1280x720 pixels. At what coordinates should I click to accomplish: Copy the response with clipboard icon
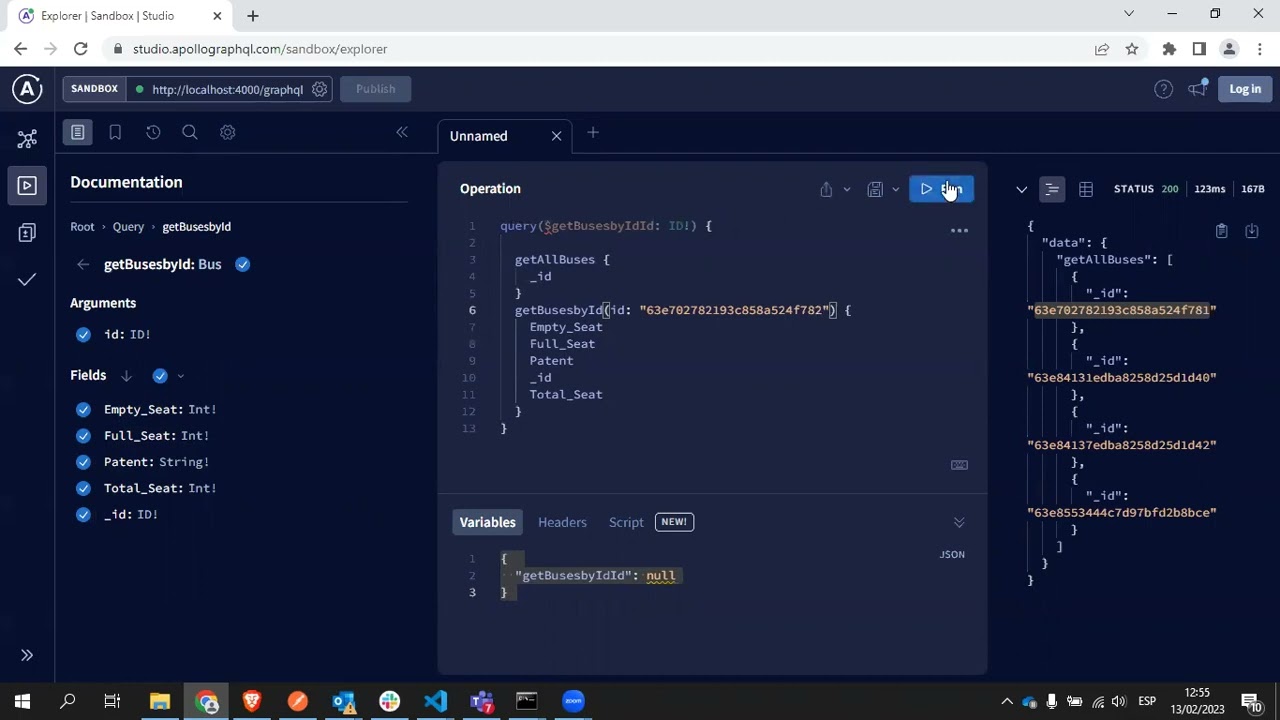coord(1221,231)
